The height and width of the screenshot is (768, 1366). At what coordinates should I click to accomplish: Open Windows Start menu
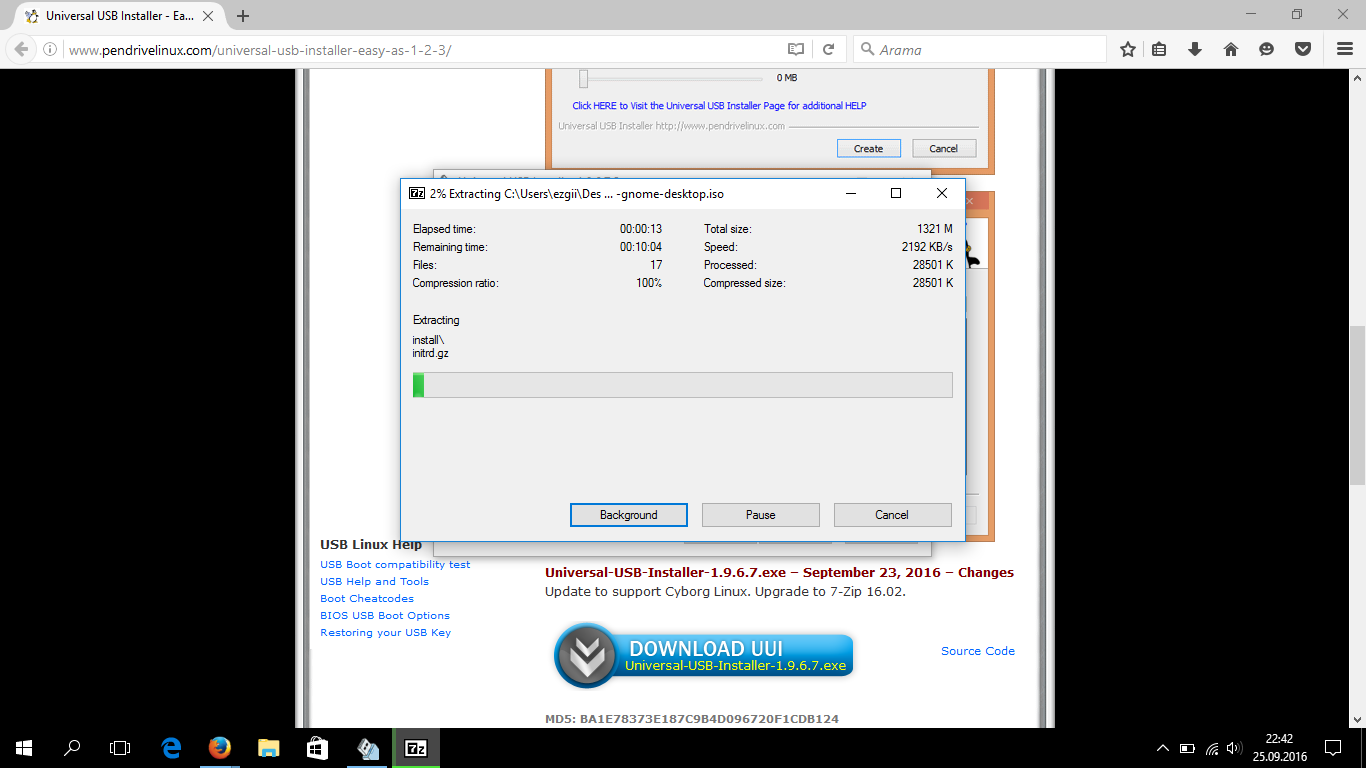tap(24, 747)
